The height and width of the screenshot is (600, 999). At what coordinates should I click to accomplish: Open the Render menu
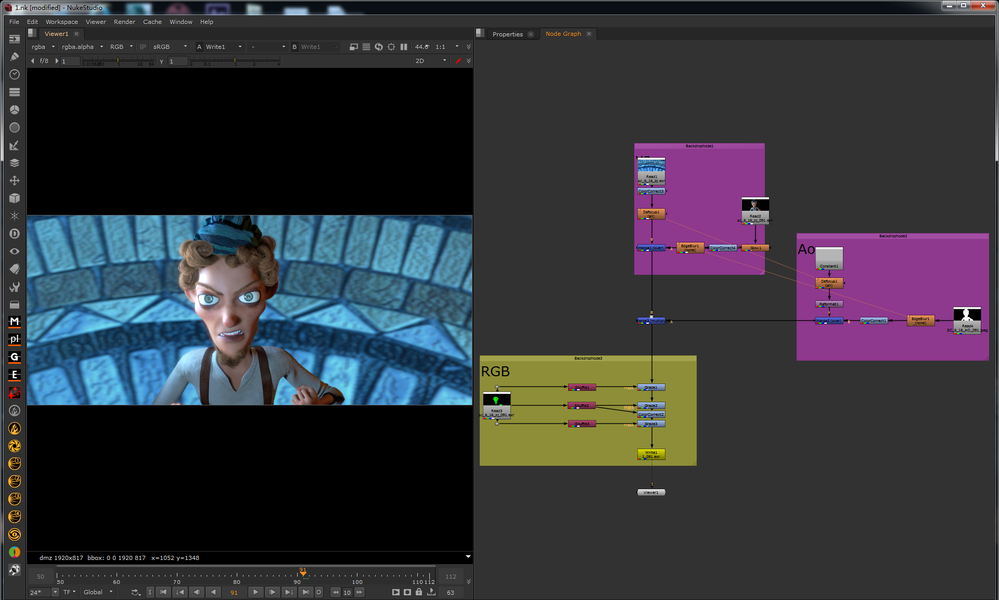[x=124, y=22]
